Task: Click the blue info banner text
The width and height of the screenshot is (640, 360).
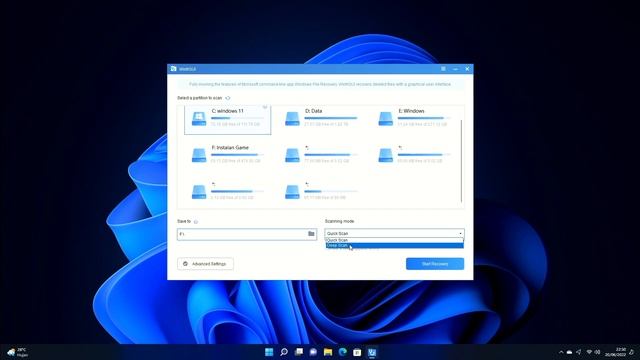Action: [320, 84]
